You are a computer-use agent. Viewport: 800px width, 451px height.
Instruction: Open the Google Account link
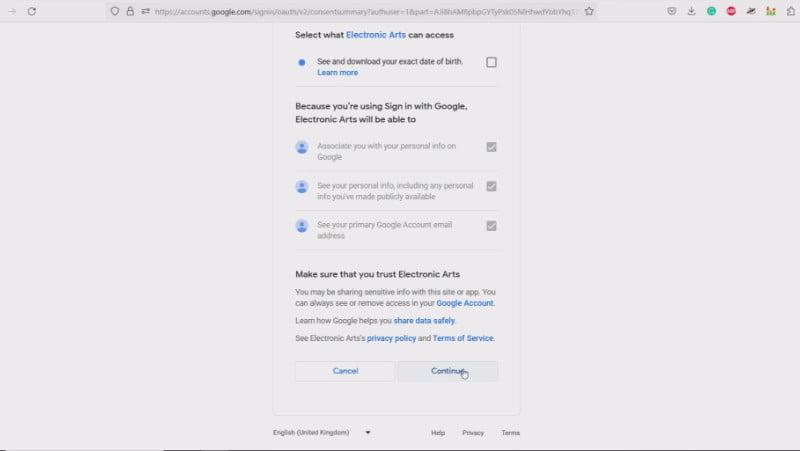click(x=465, y=303)
